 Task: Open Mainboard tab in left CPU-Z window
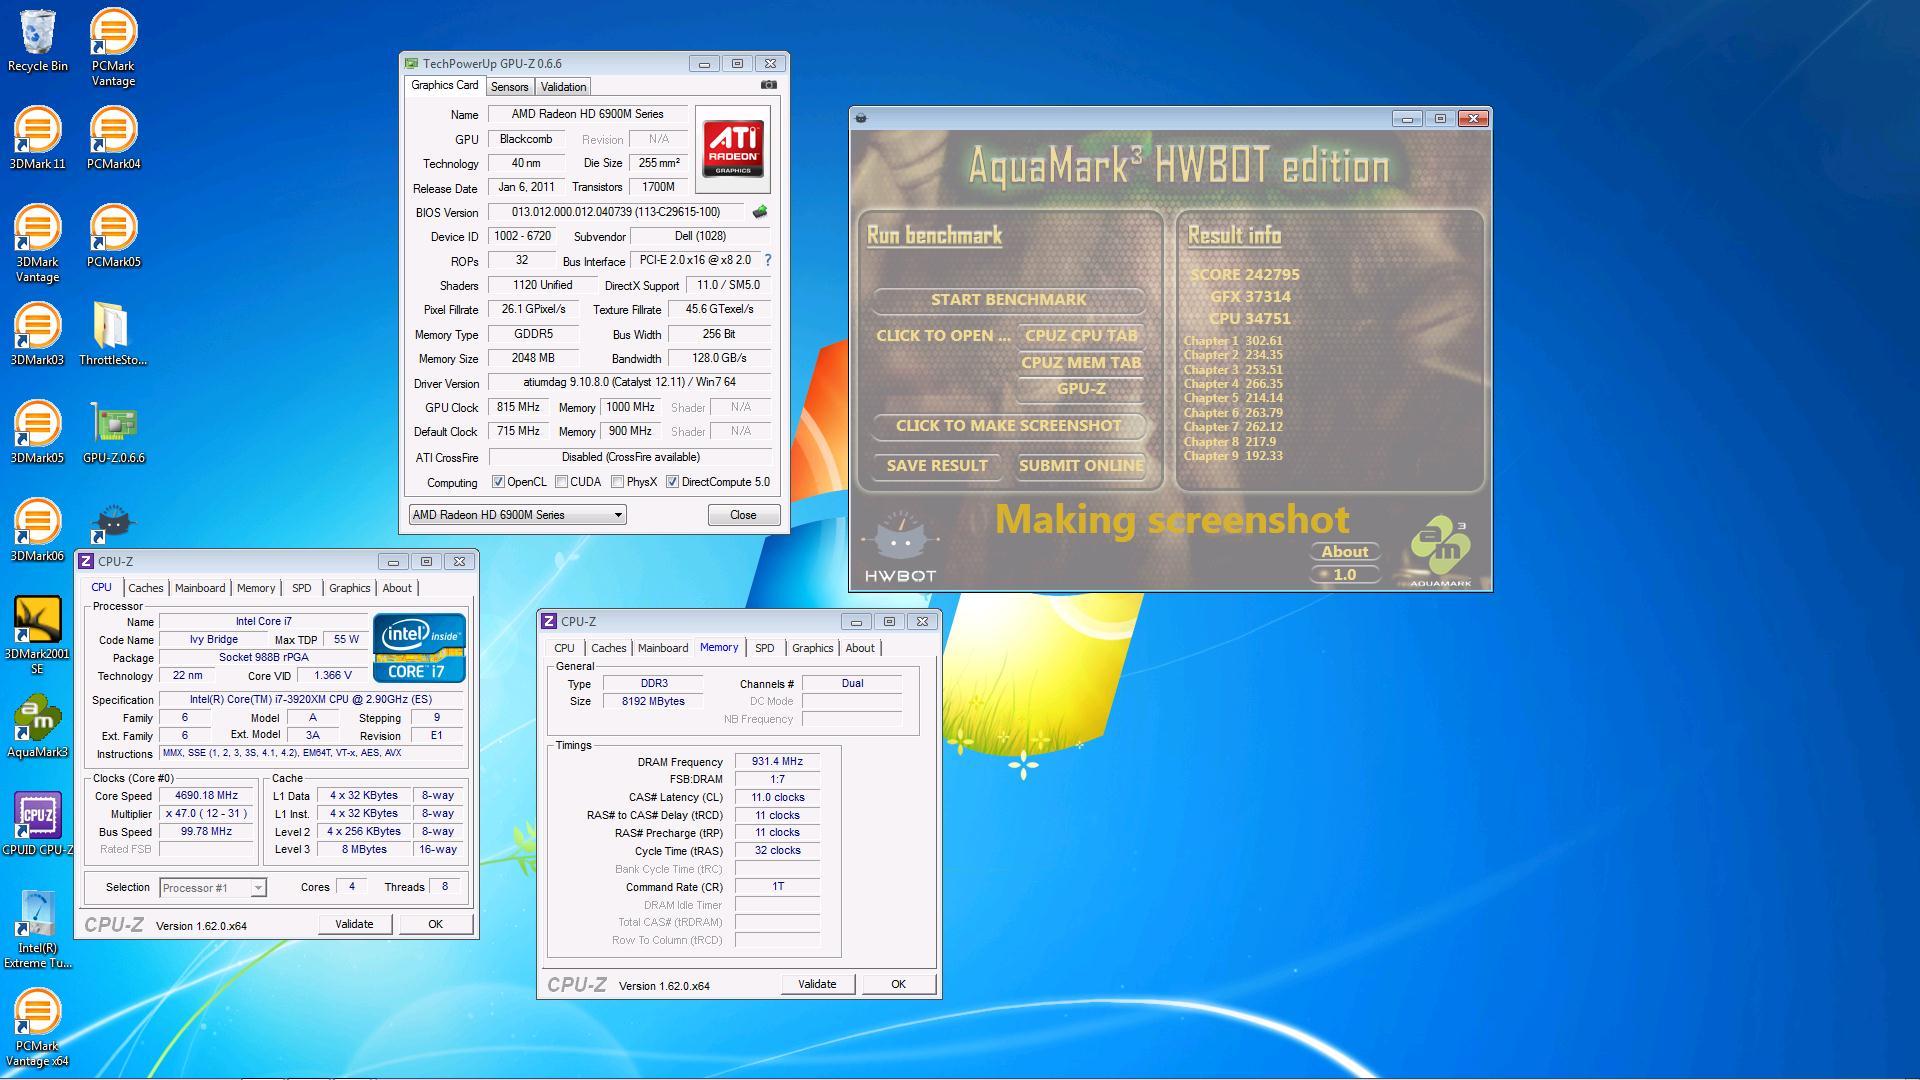tap(200, 588)
